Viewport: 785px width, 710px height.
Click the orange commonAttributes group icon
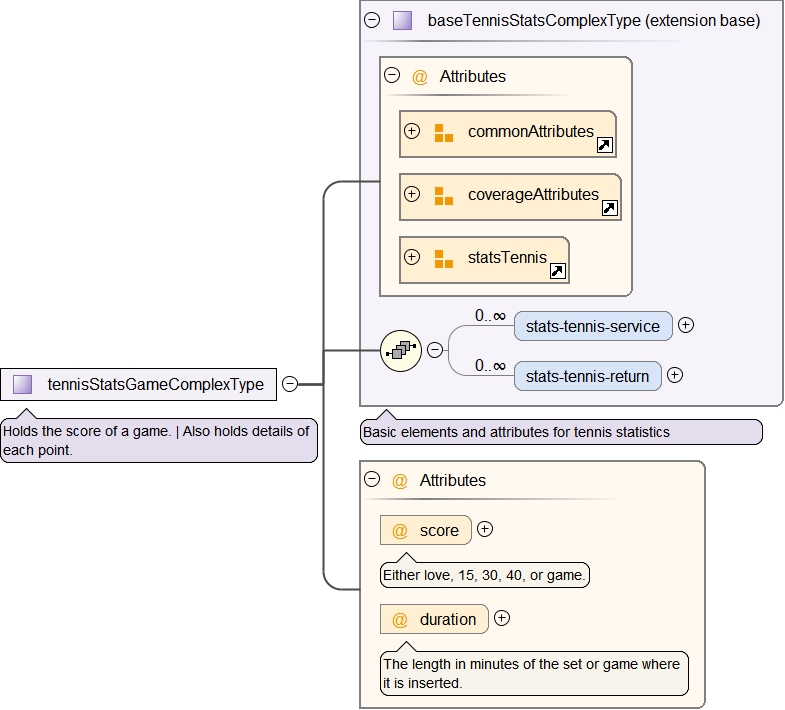tap(444, 132)
